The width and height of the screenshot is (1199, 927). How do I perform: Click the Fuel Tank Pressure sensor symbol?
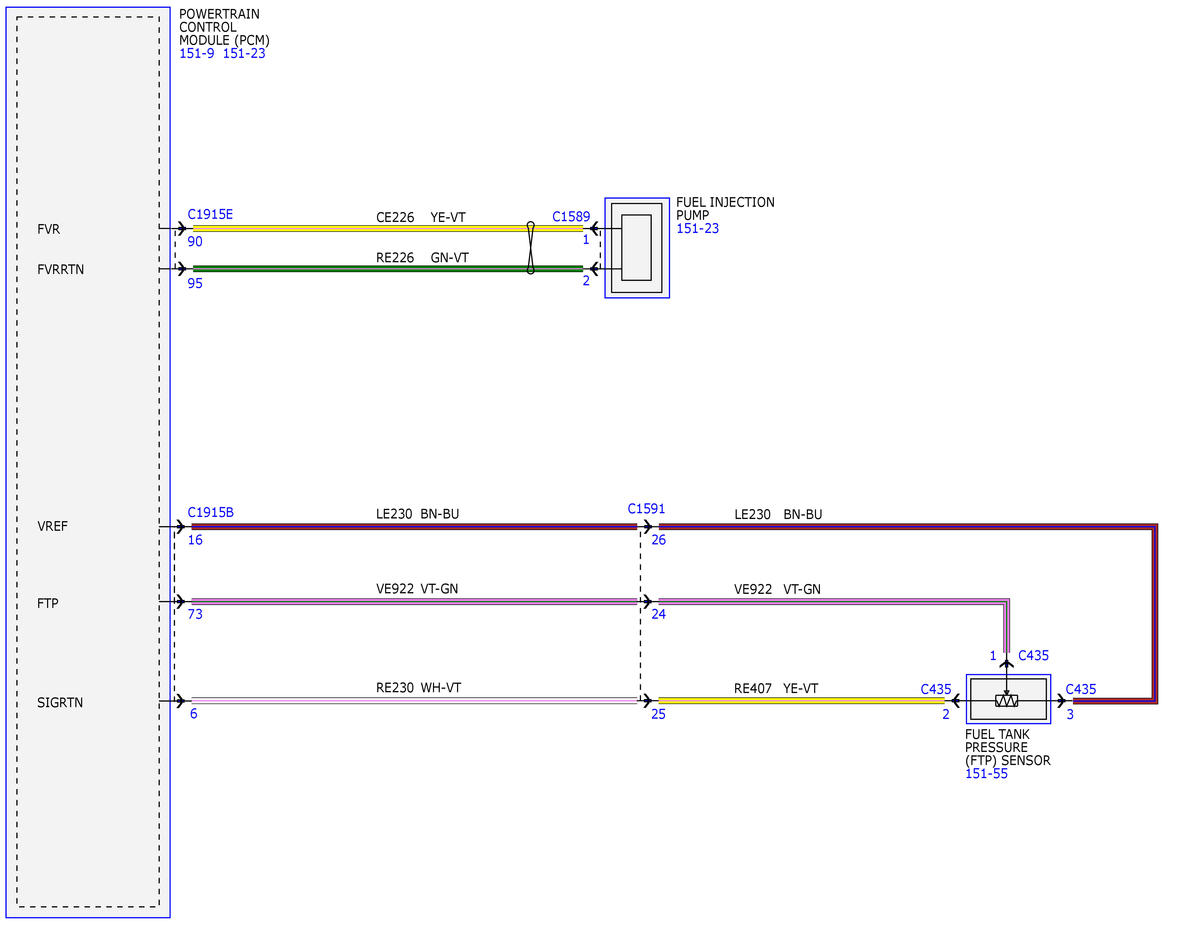click(1008, 699)
